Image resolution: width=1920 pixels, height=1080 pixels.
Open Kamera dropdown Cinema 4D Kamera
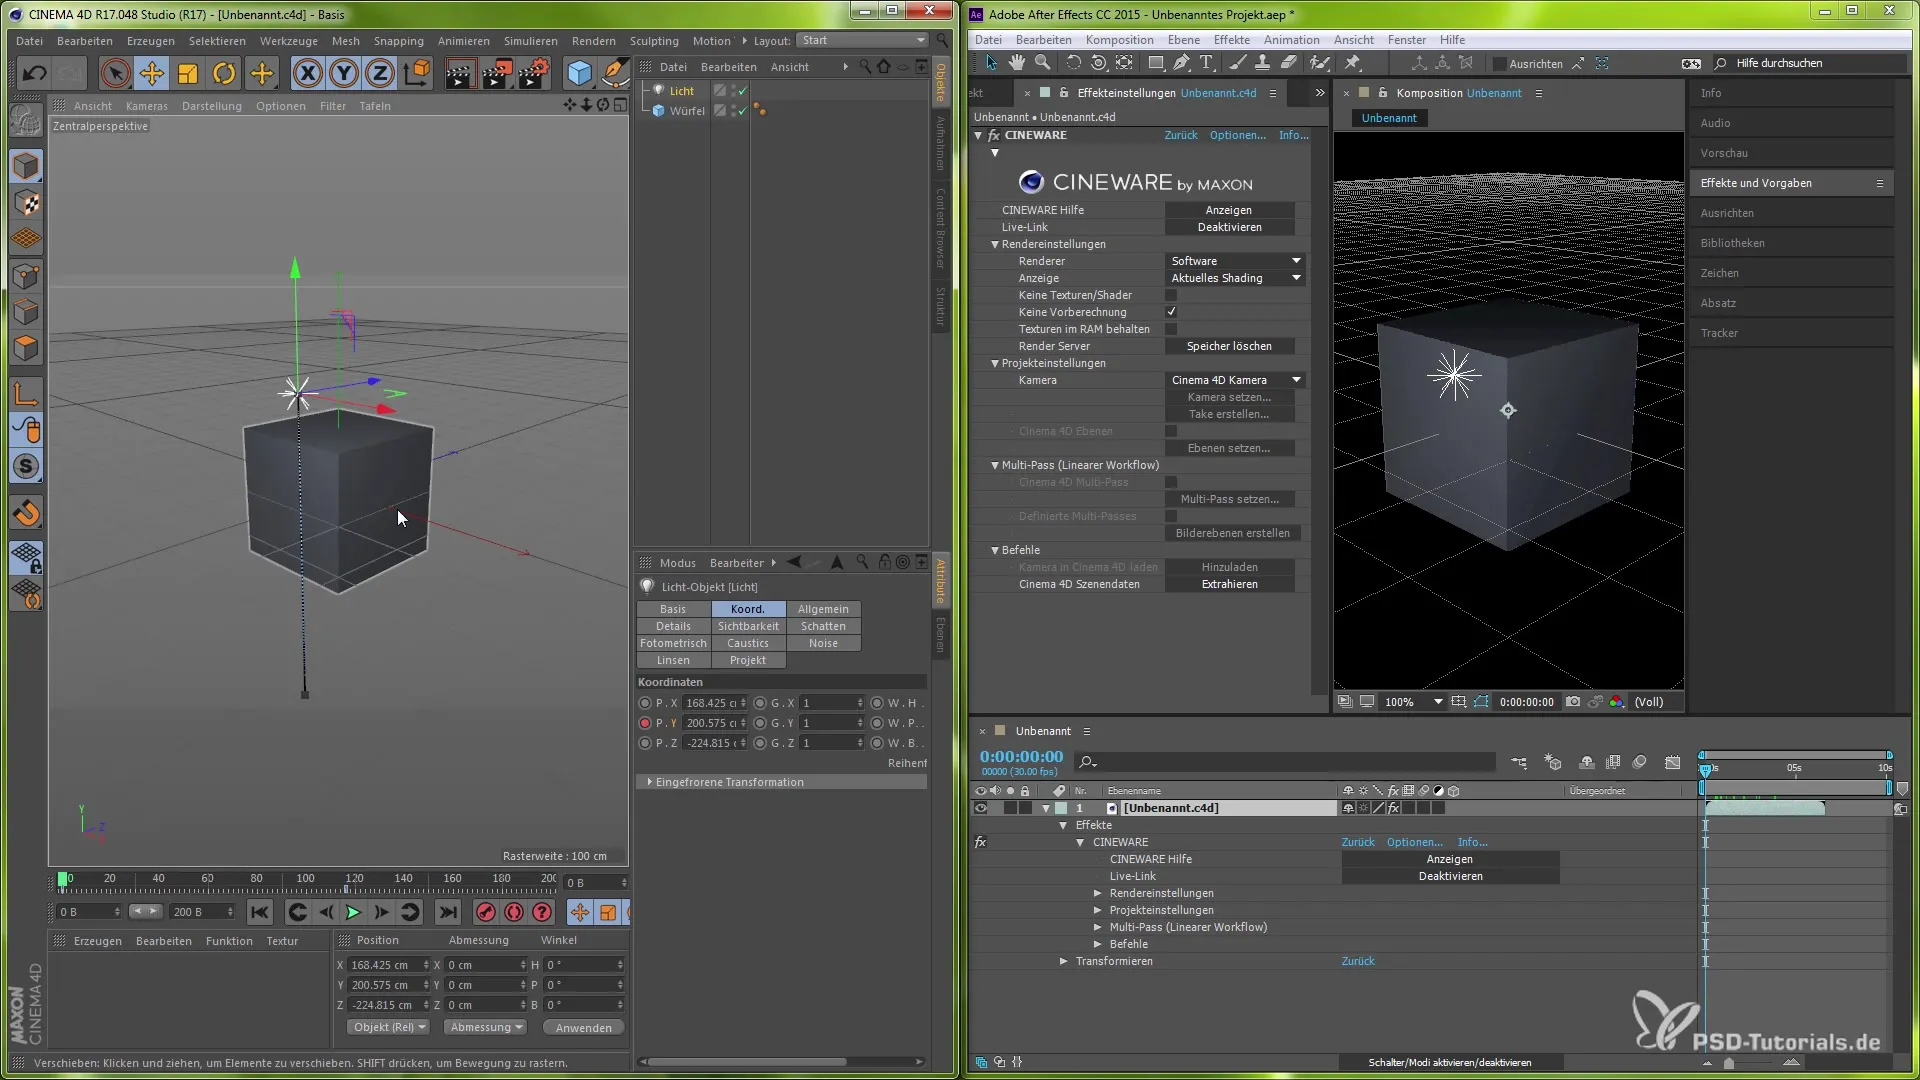click(1235, 380)
